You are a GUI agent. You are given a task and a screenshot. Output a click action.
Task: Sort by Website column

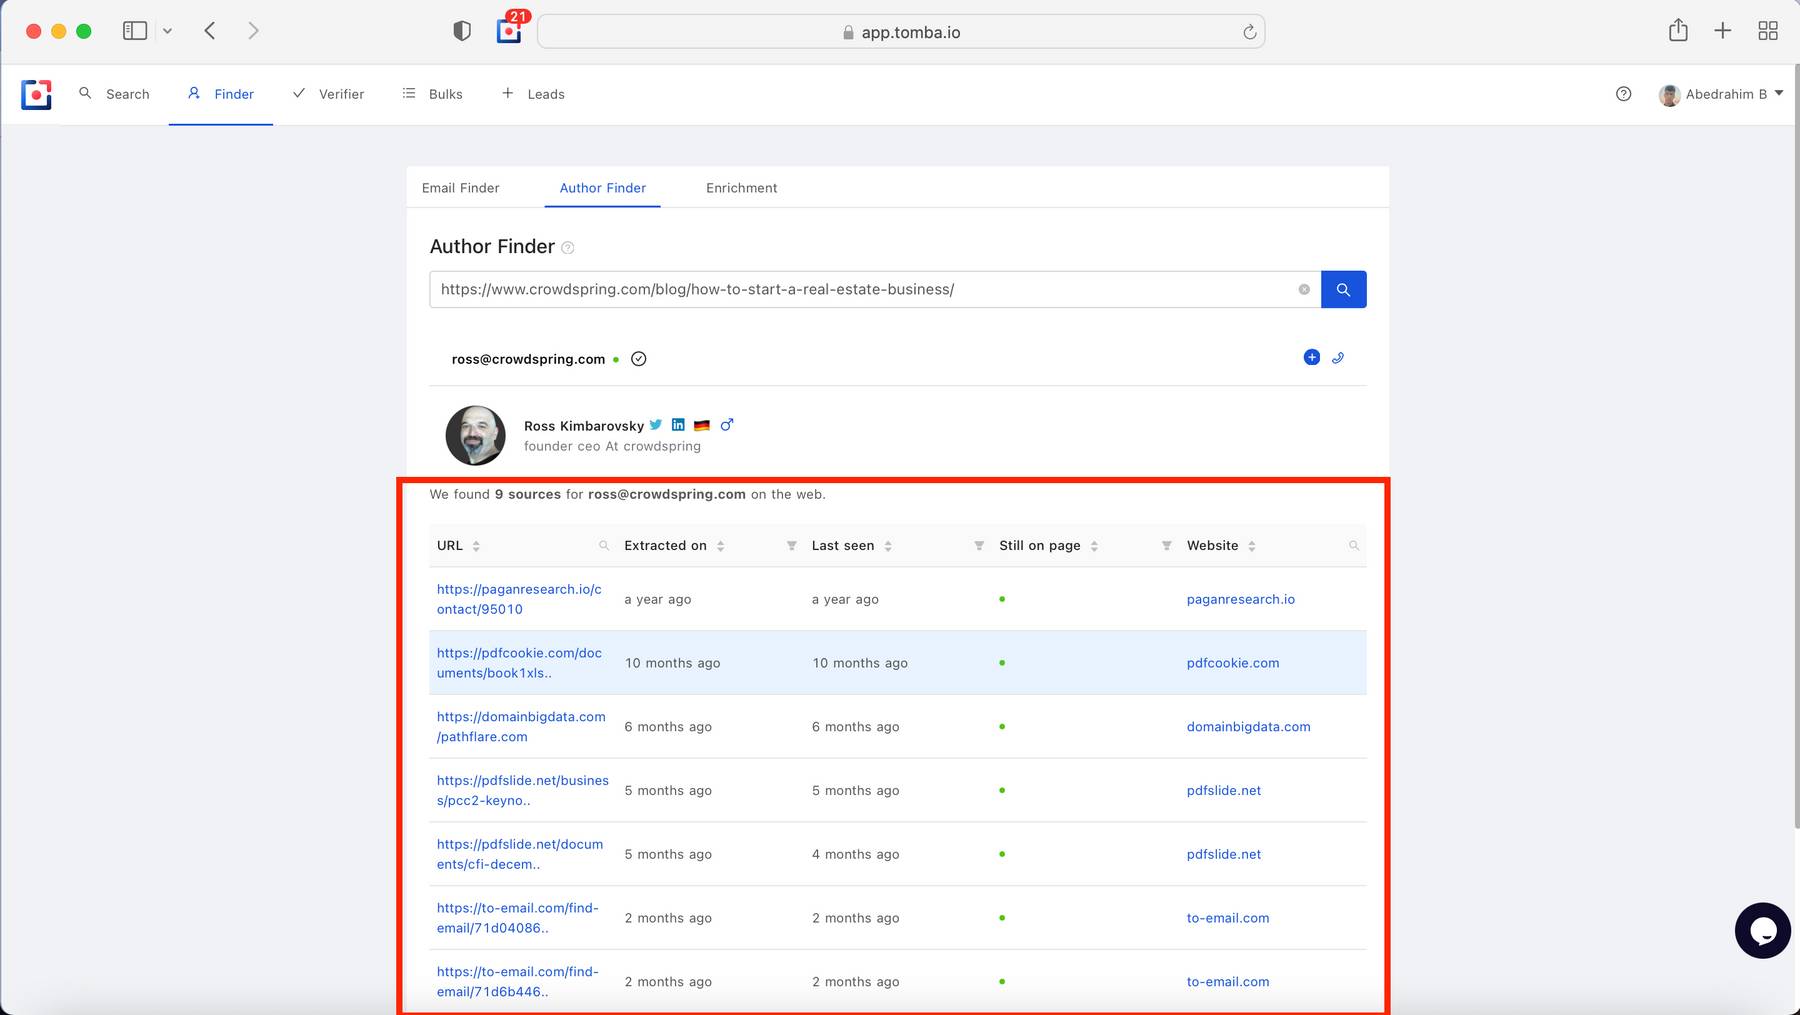click(1252, 546)
